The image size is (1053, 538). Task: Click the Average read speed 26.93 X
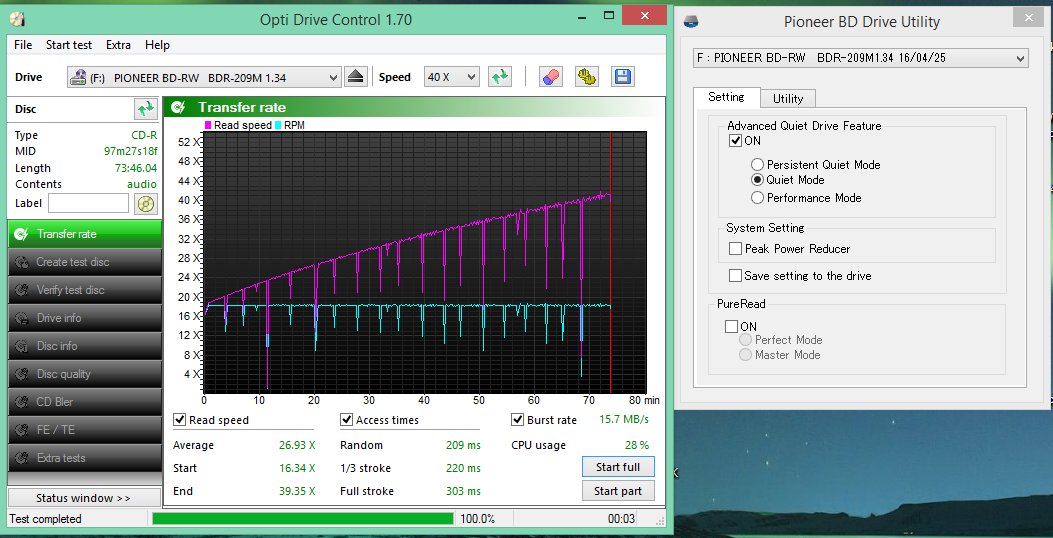pos(297,445)
